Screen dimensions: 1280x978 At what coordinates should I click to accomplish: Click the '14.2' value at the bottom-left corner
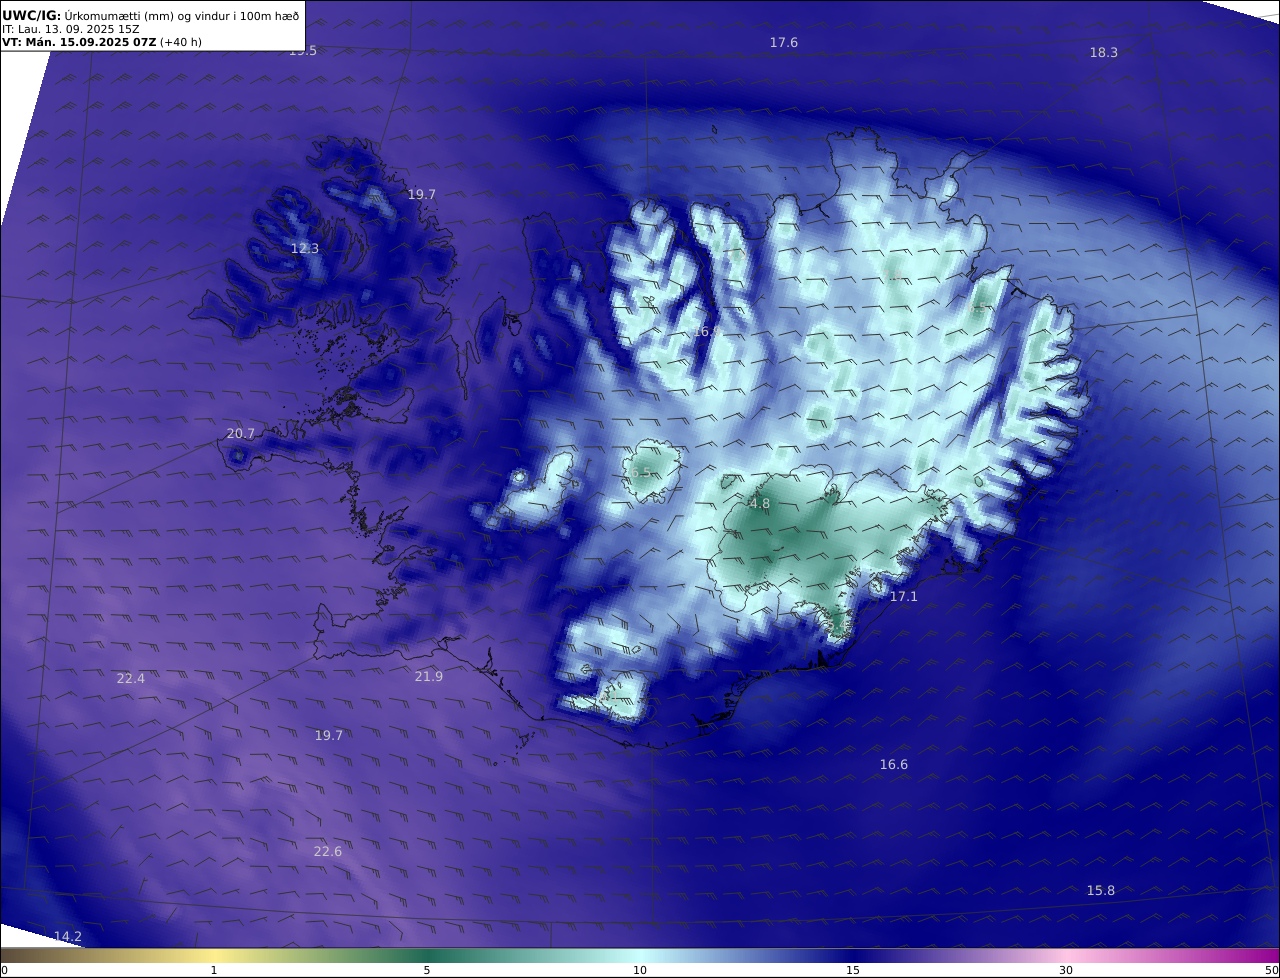point(68,937)
